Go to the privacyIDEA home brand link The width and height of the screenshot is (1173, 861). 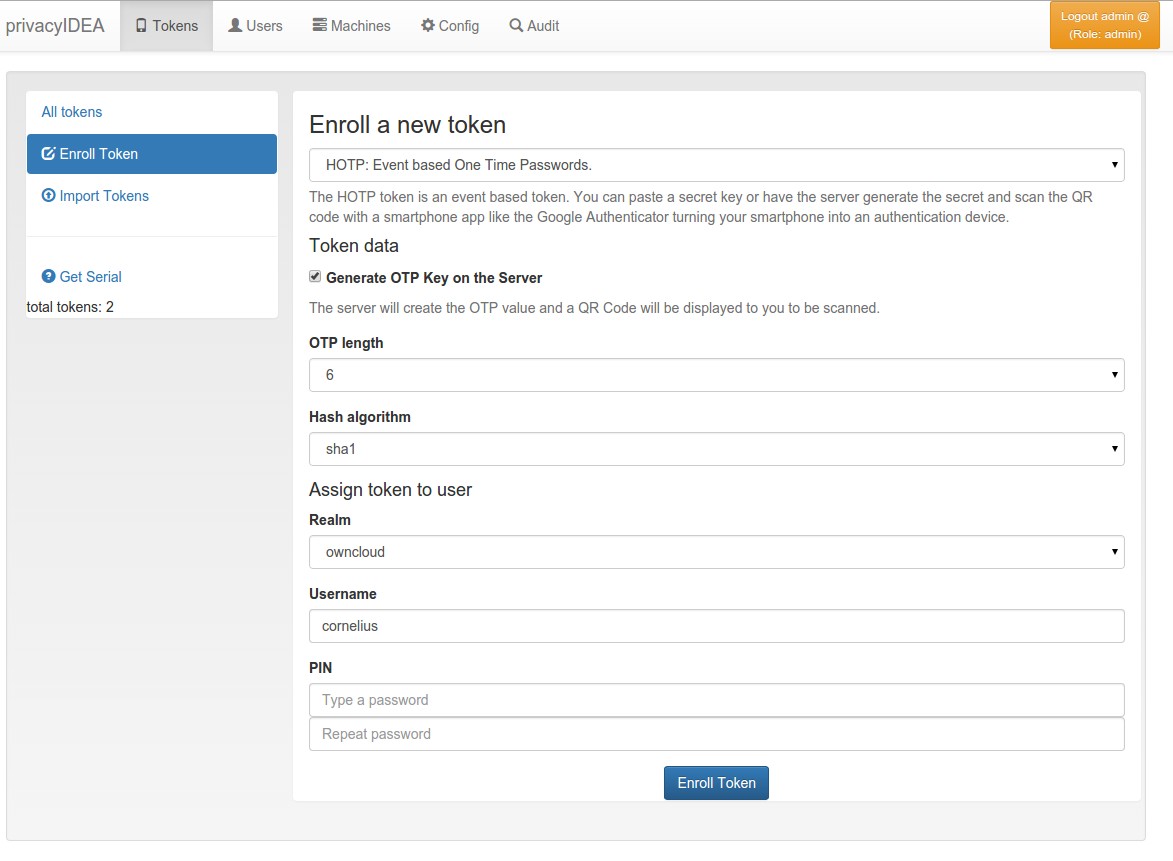point(55,25)
